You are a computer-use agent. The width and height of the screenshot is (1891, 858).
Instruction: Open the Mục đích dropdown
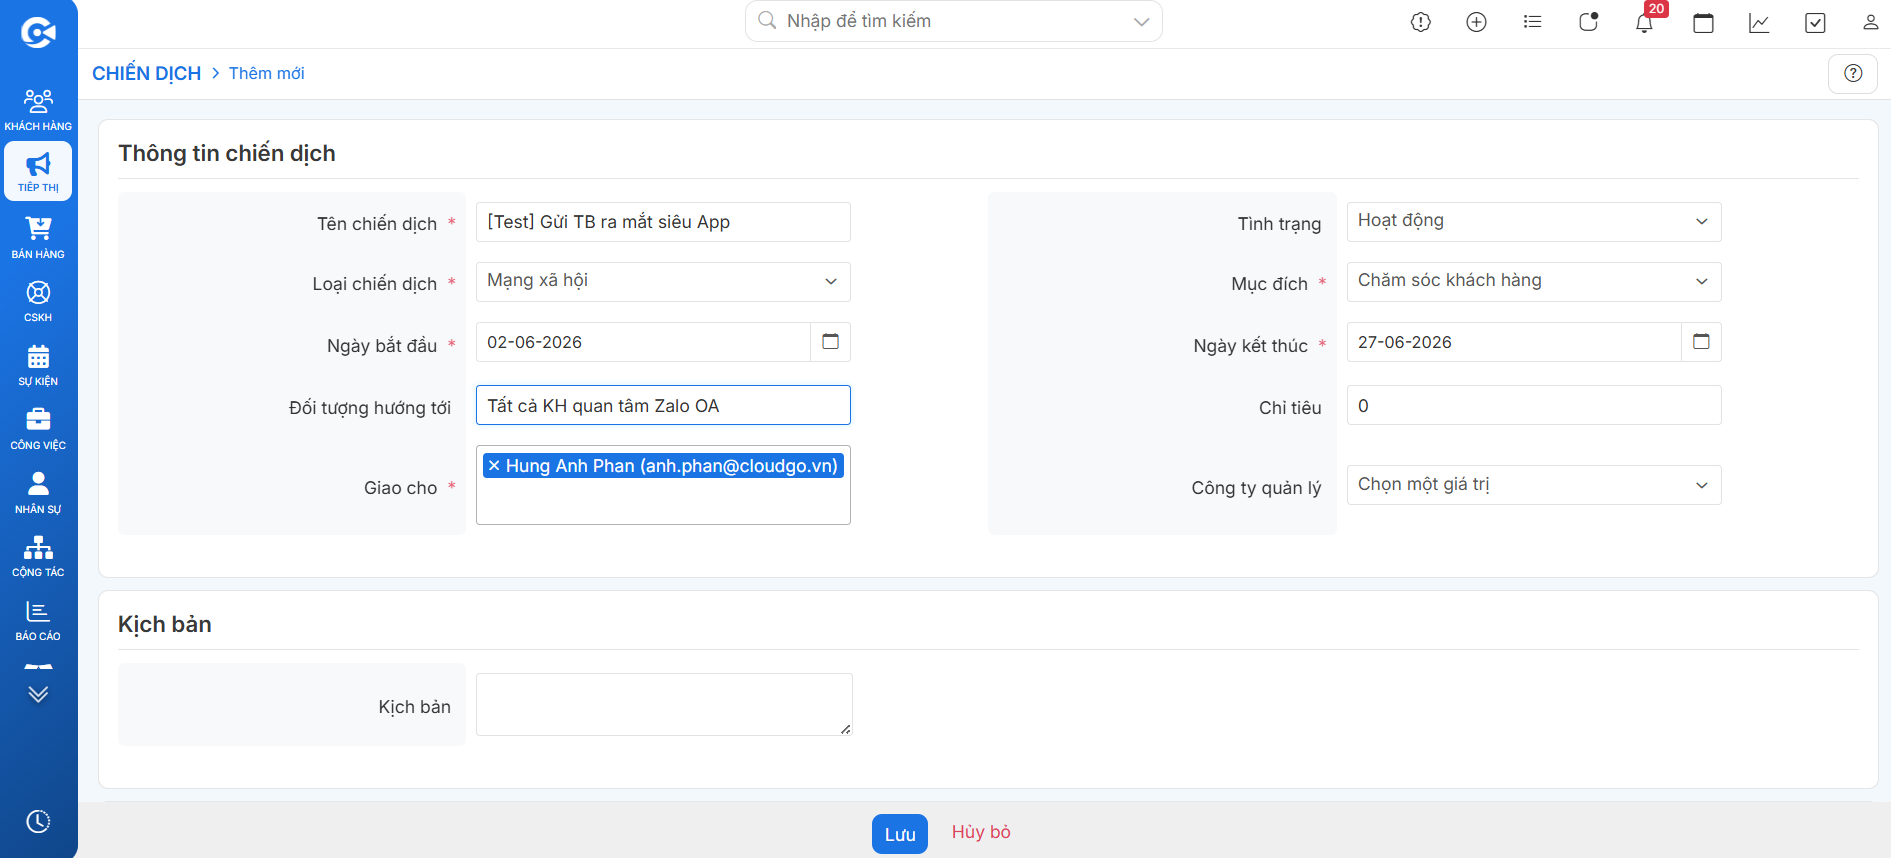tap(1534, 282)
